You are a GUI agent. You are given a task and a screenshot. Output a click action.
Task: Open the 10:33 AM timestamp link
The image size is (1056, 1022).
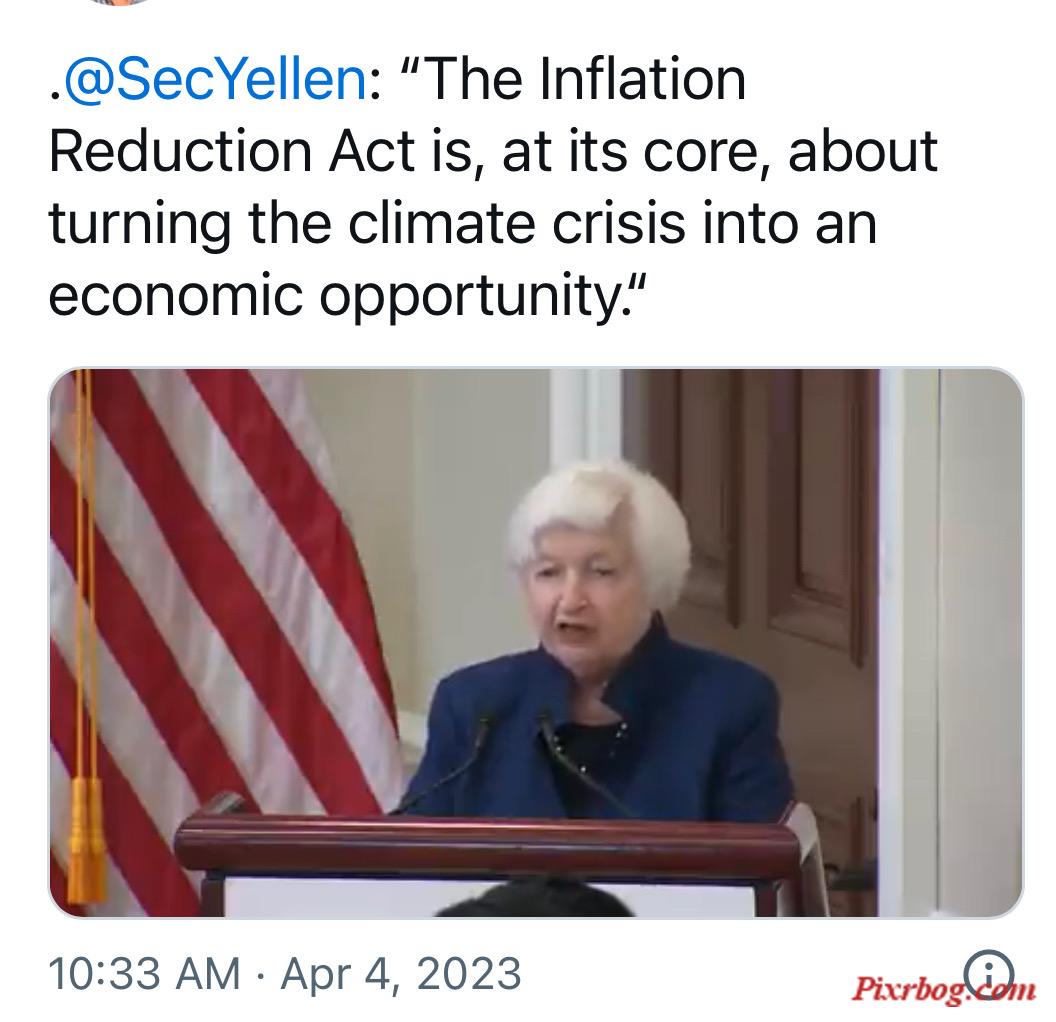coord(144,974)
